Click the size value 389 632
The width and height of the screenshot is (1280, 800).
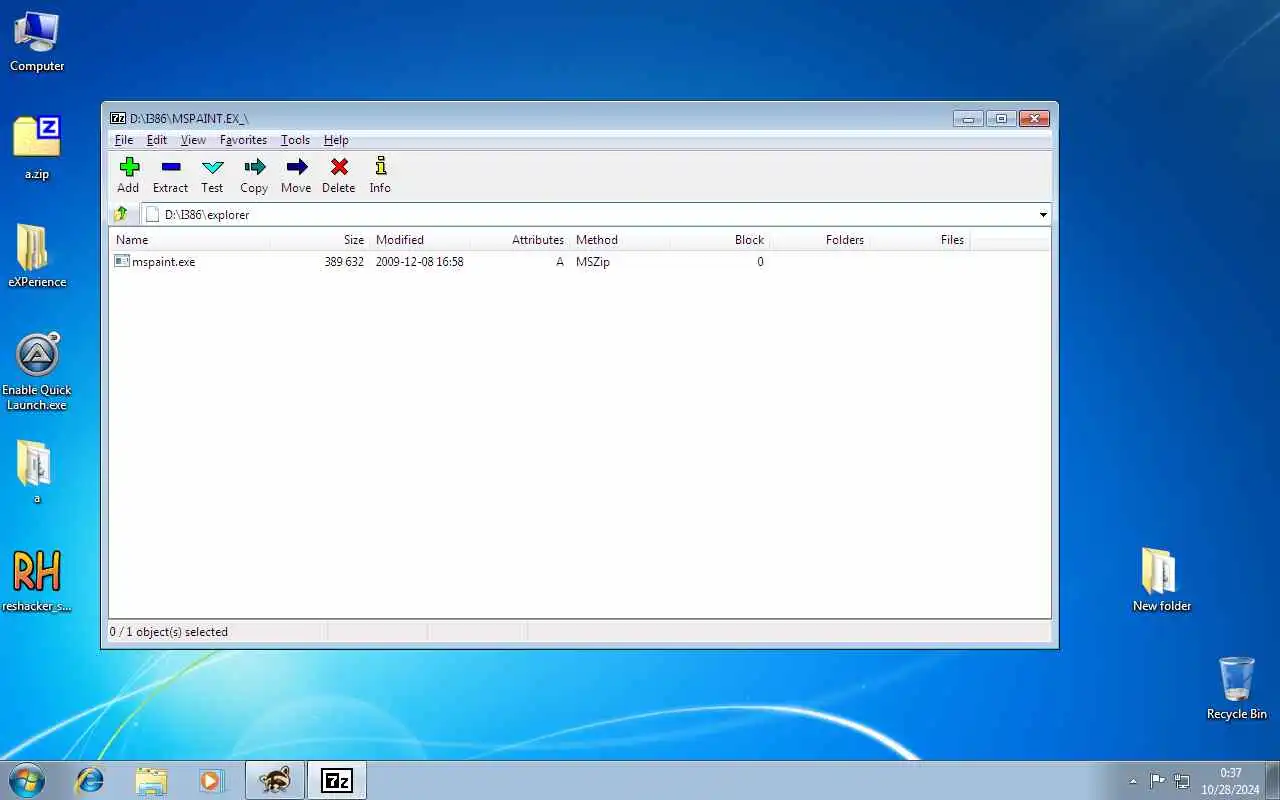[344, 262]
